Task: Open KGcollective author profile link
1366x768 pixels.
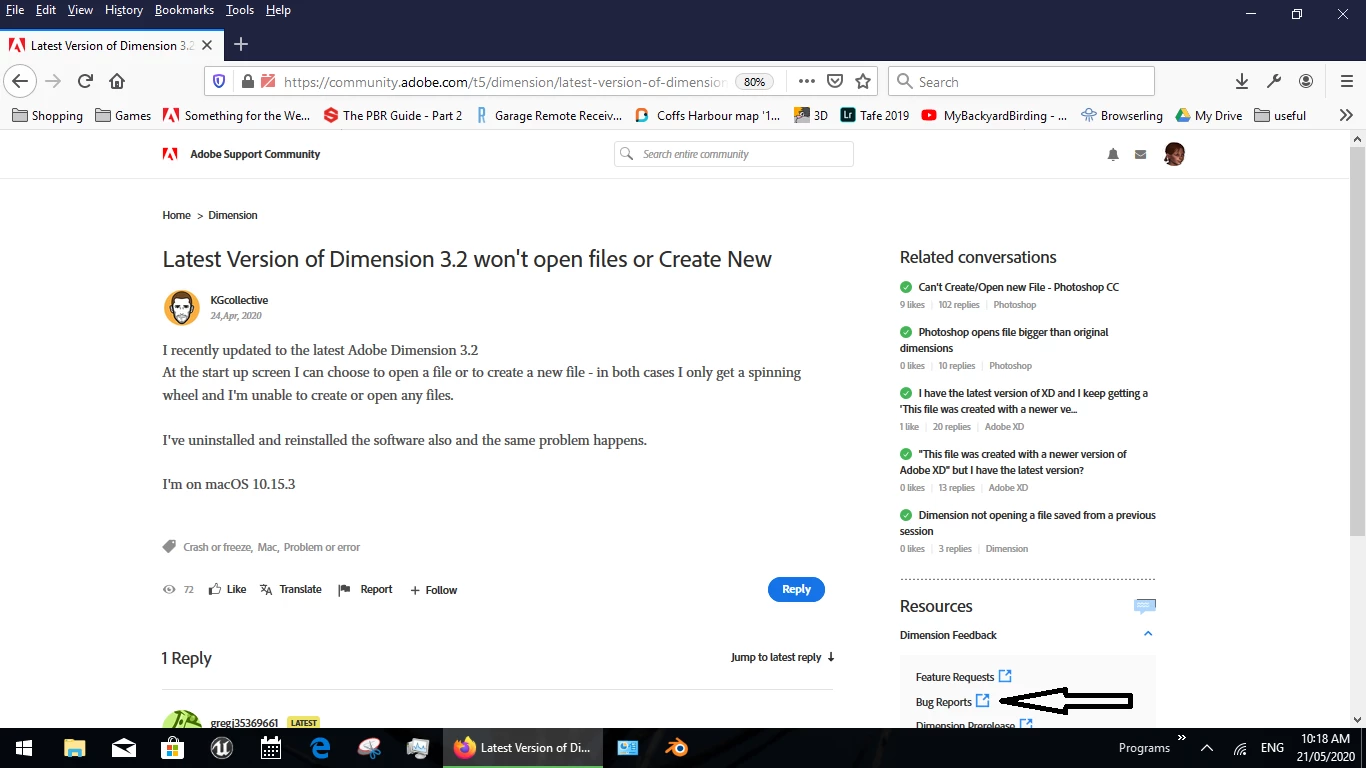Action: pos(239,300)
